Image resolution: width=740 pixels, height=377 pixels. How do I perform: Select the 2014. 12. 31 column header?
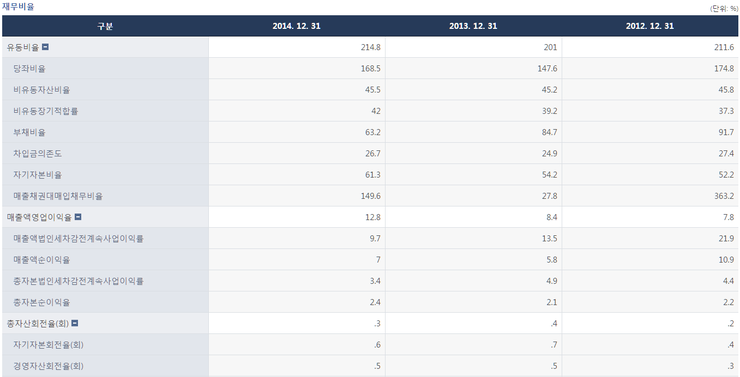(296, 26)
